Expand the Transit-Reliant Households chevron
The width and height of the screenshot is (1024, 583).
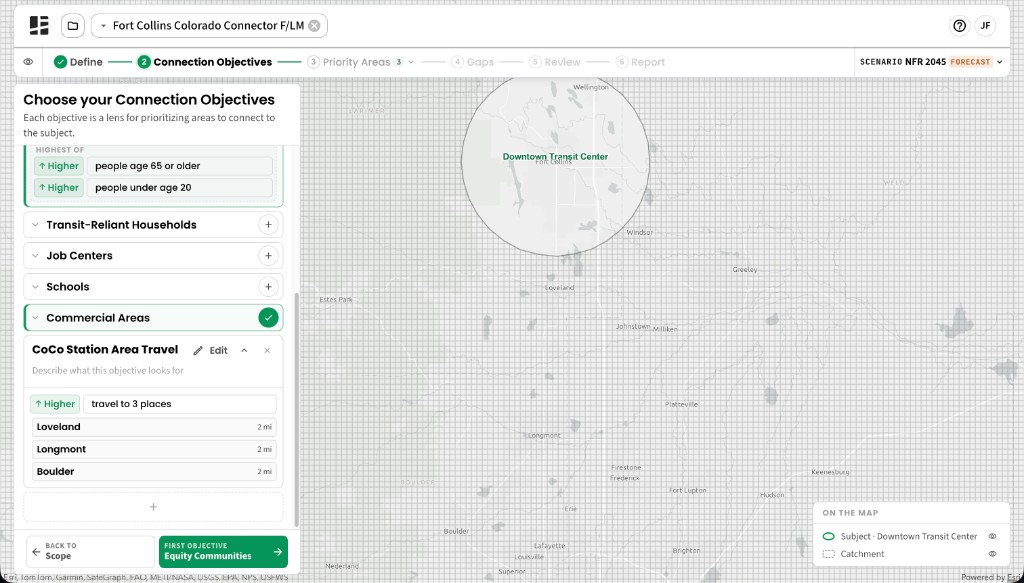tap(35, 225)
